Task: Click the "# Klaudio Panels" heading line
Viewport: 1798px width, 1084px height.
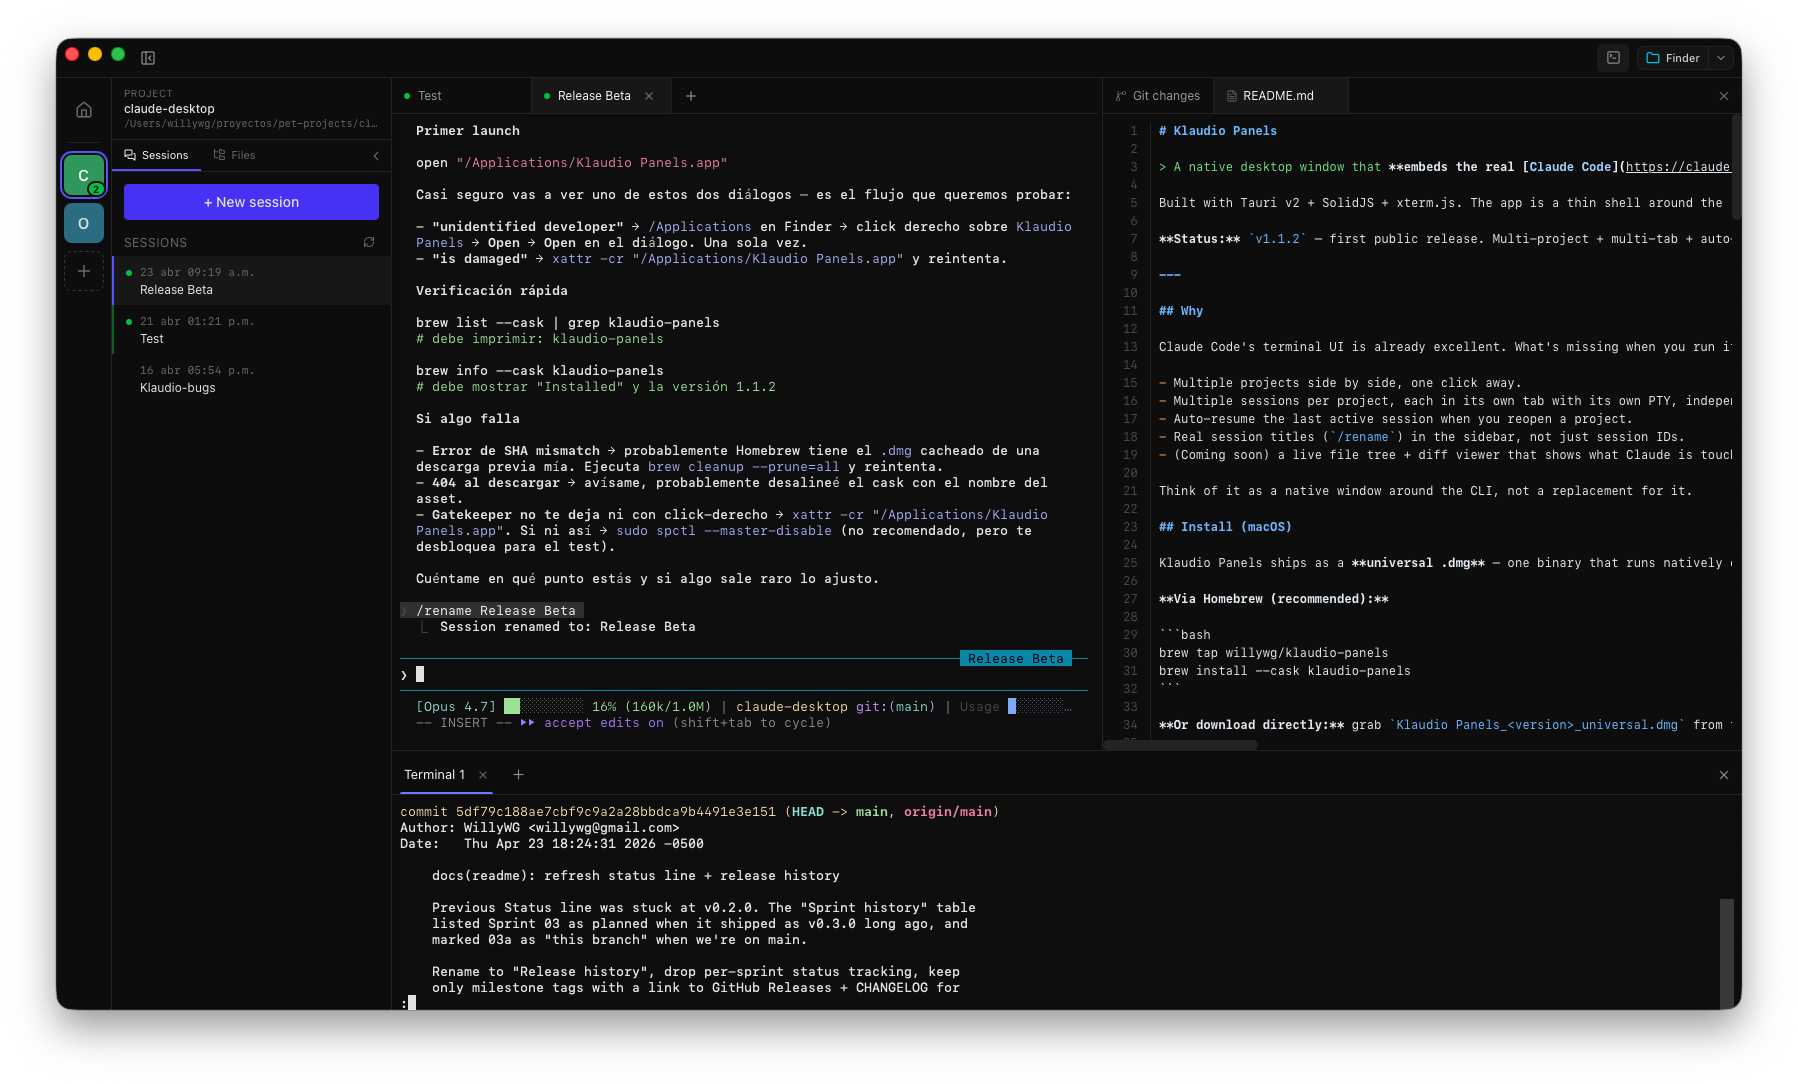Action: point(1218,131)
